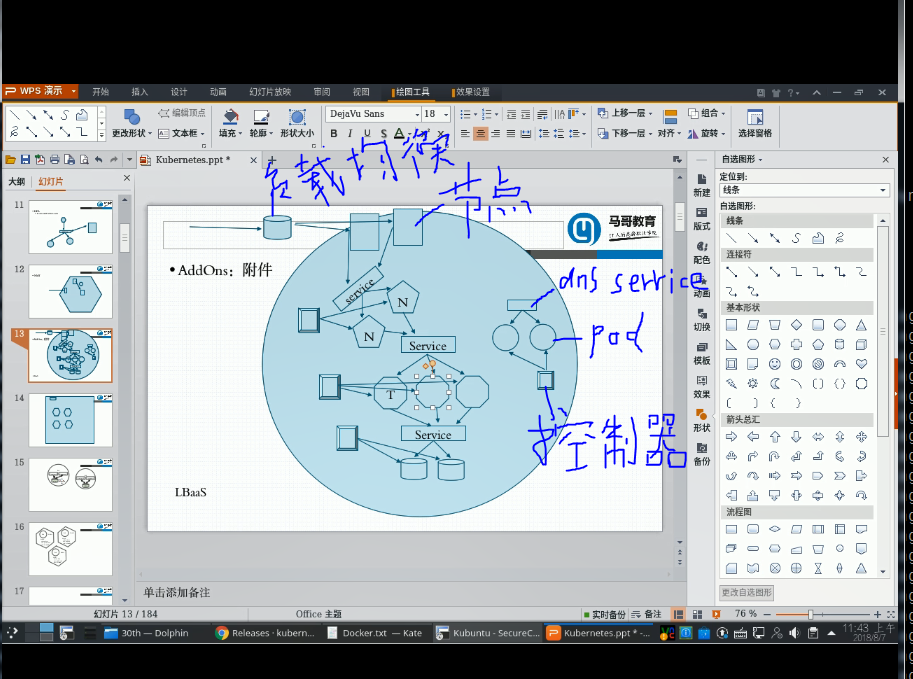Toggle right text alignment
913x679 pixels.
click(496, 133)
